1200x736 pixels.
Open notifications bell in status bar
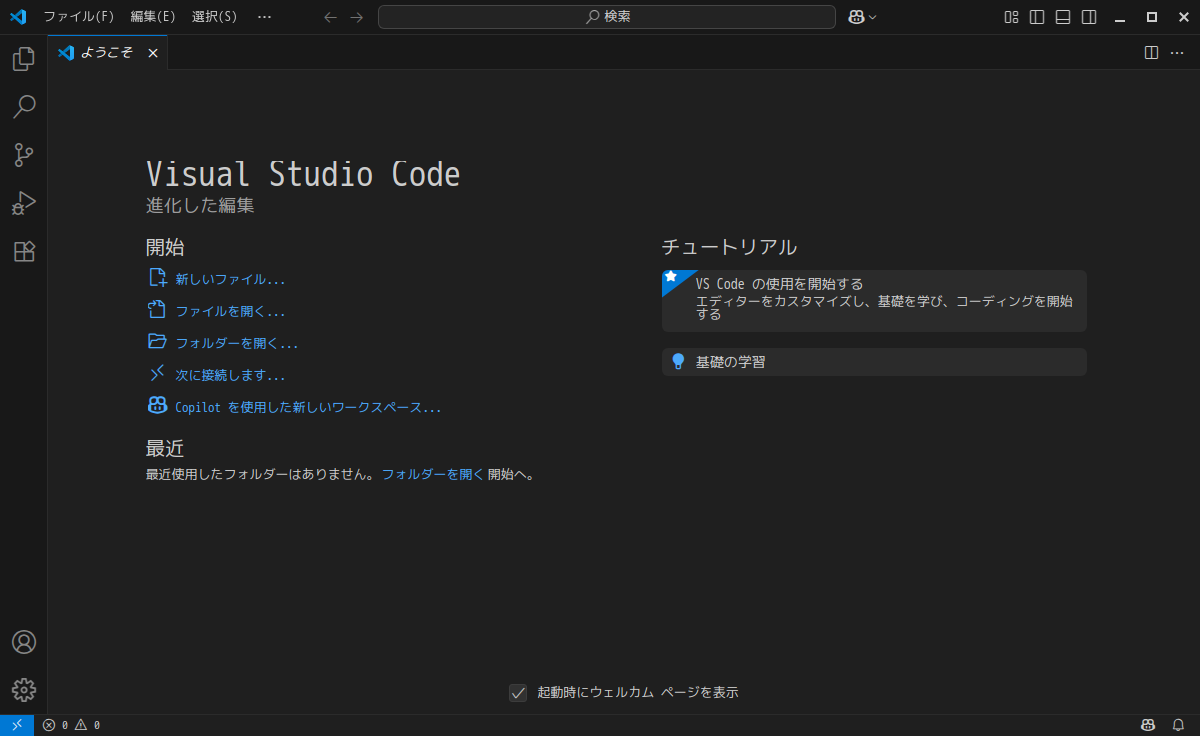point(1178,725)
